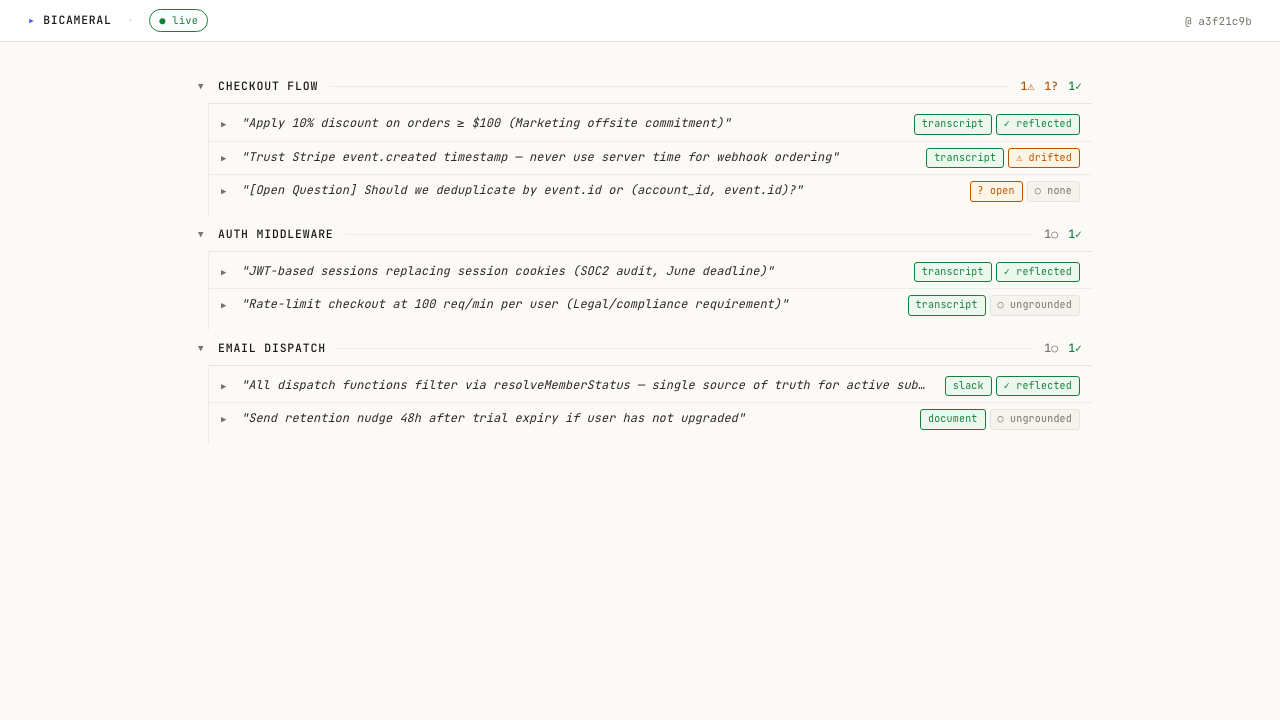Click the session id a3f21c9b link
The image size is (1280, 720).
tap(1218, 20)
